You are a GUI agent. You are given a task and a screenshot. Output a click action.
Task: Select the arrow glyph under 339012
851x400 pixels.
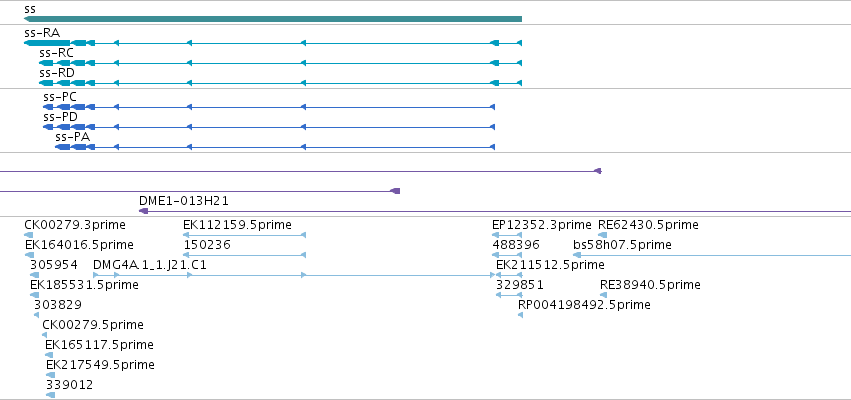[50, 395]
